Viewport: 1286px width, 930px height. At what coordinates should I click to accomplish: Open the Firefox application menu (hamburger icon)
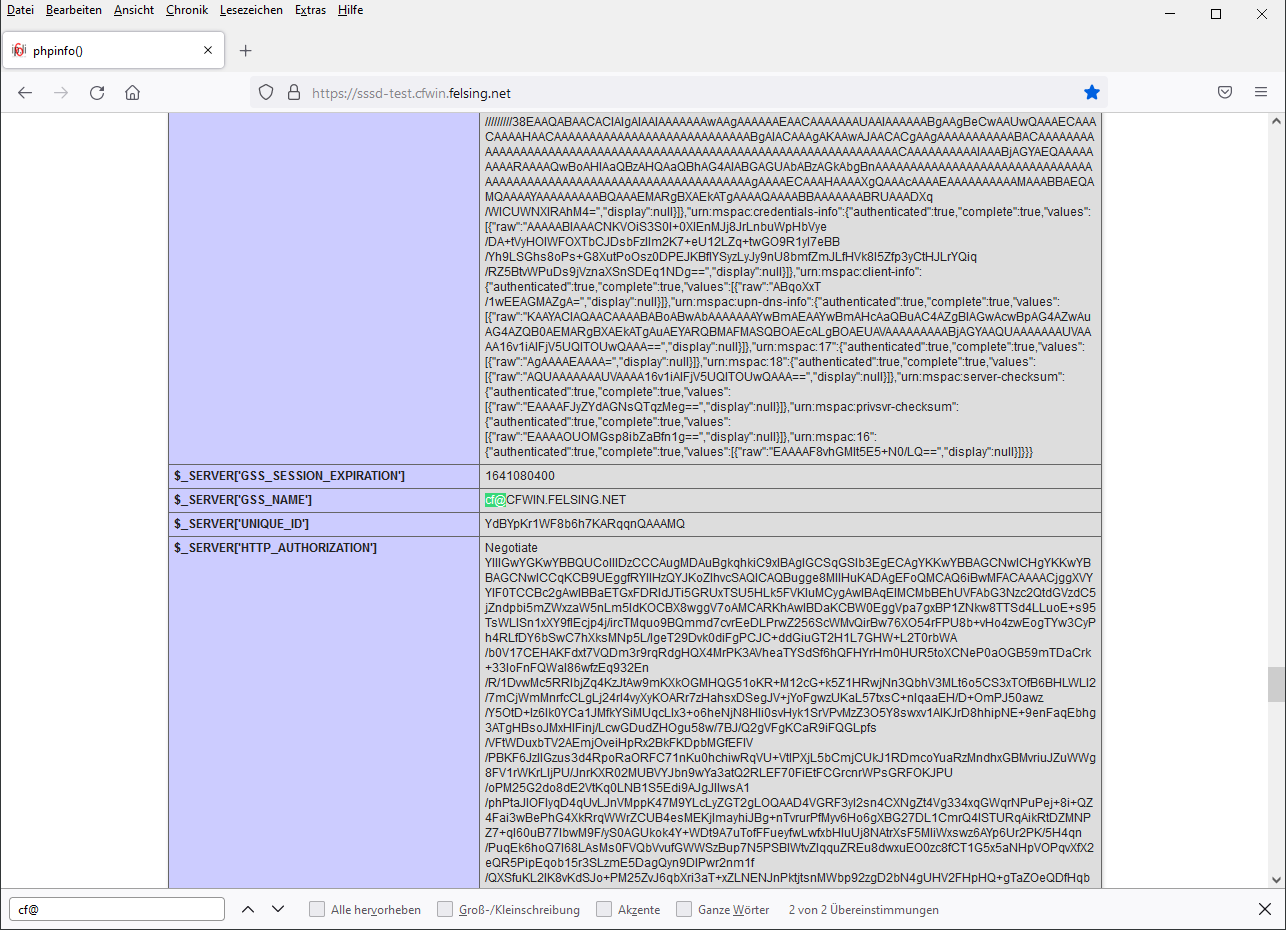[1261, 92]
